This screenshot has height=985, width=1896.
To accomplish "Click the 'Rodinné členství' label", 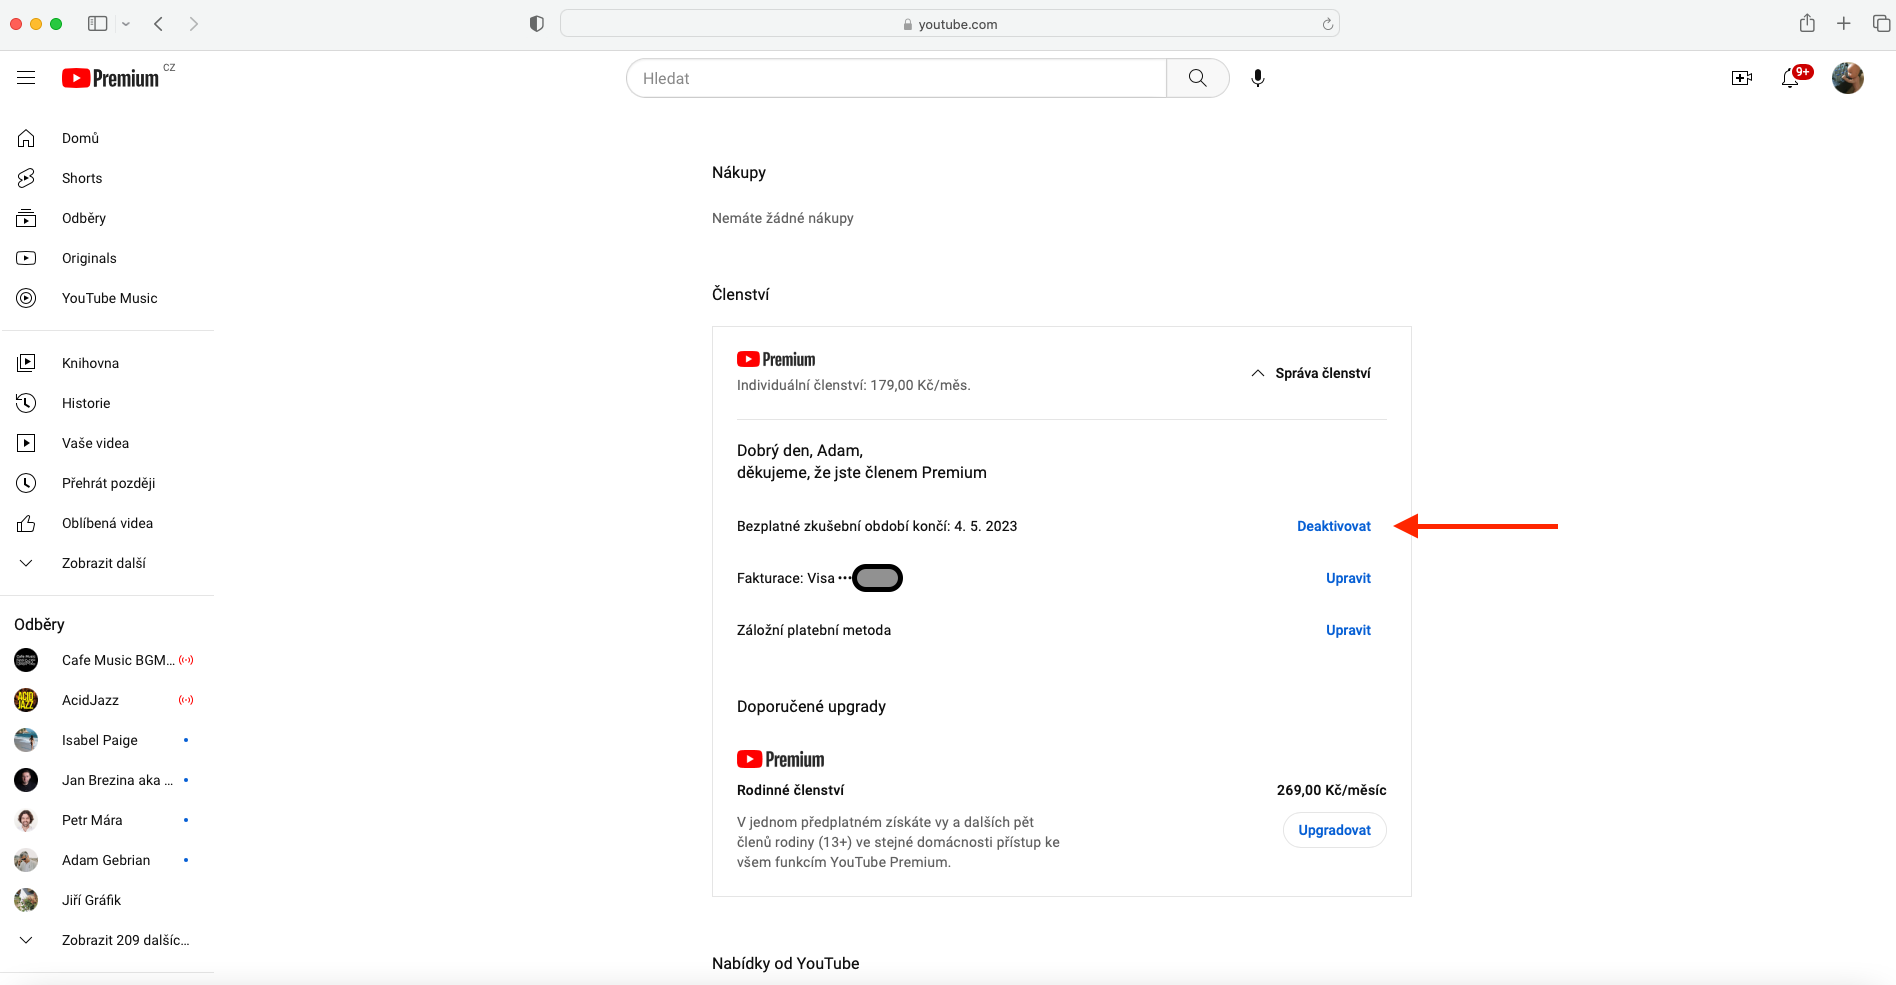I will 791,790.
